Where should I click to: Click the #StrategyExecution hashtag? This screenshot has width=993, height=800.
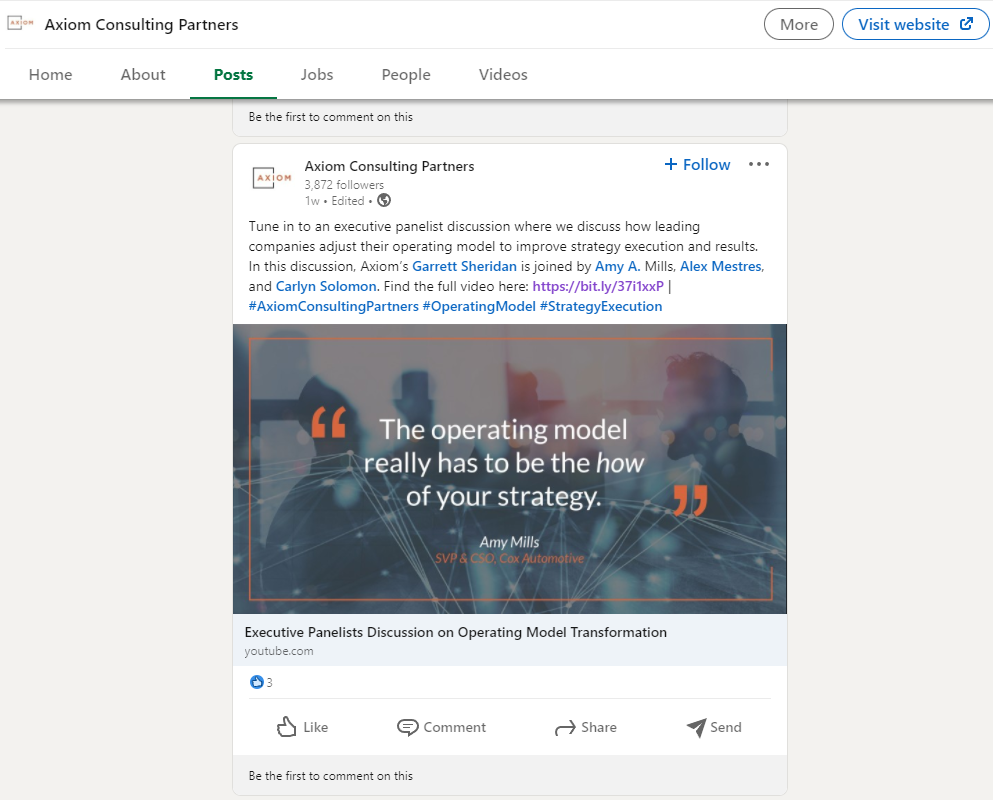[x=601, y=307]
